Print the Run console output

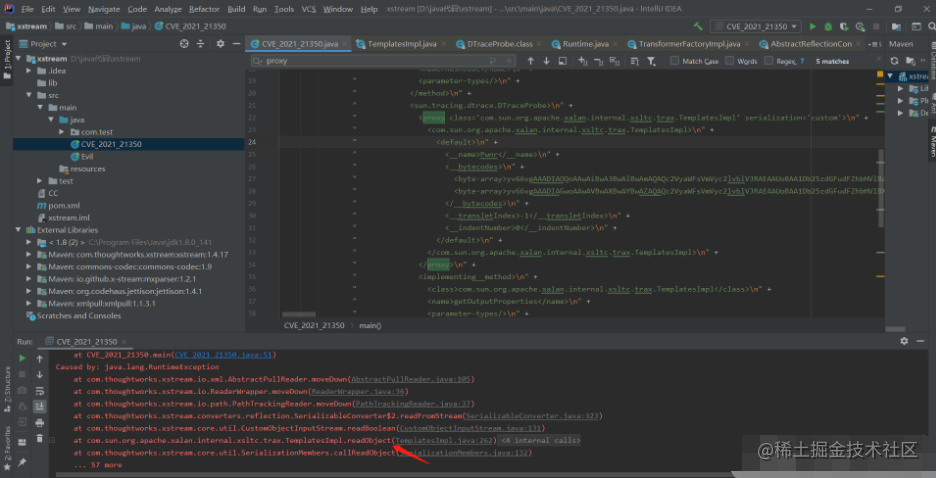(39, 423)
